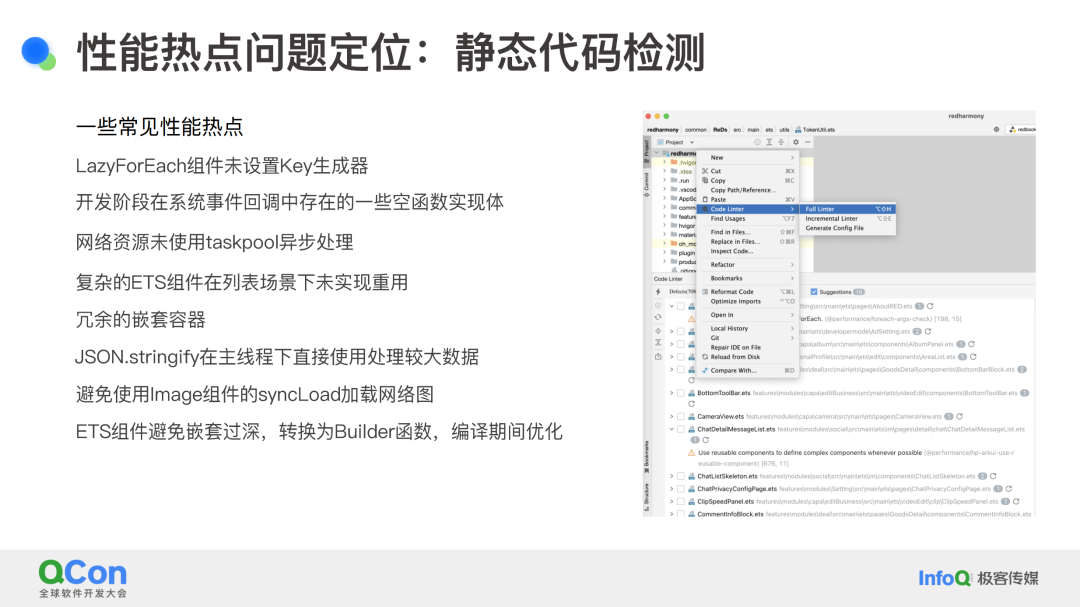
Task: Select Incremental Linter in the submenu
Action: click(848, 218)
